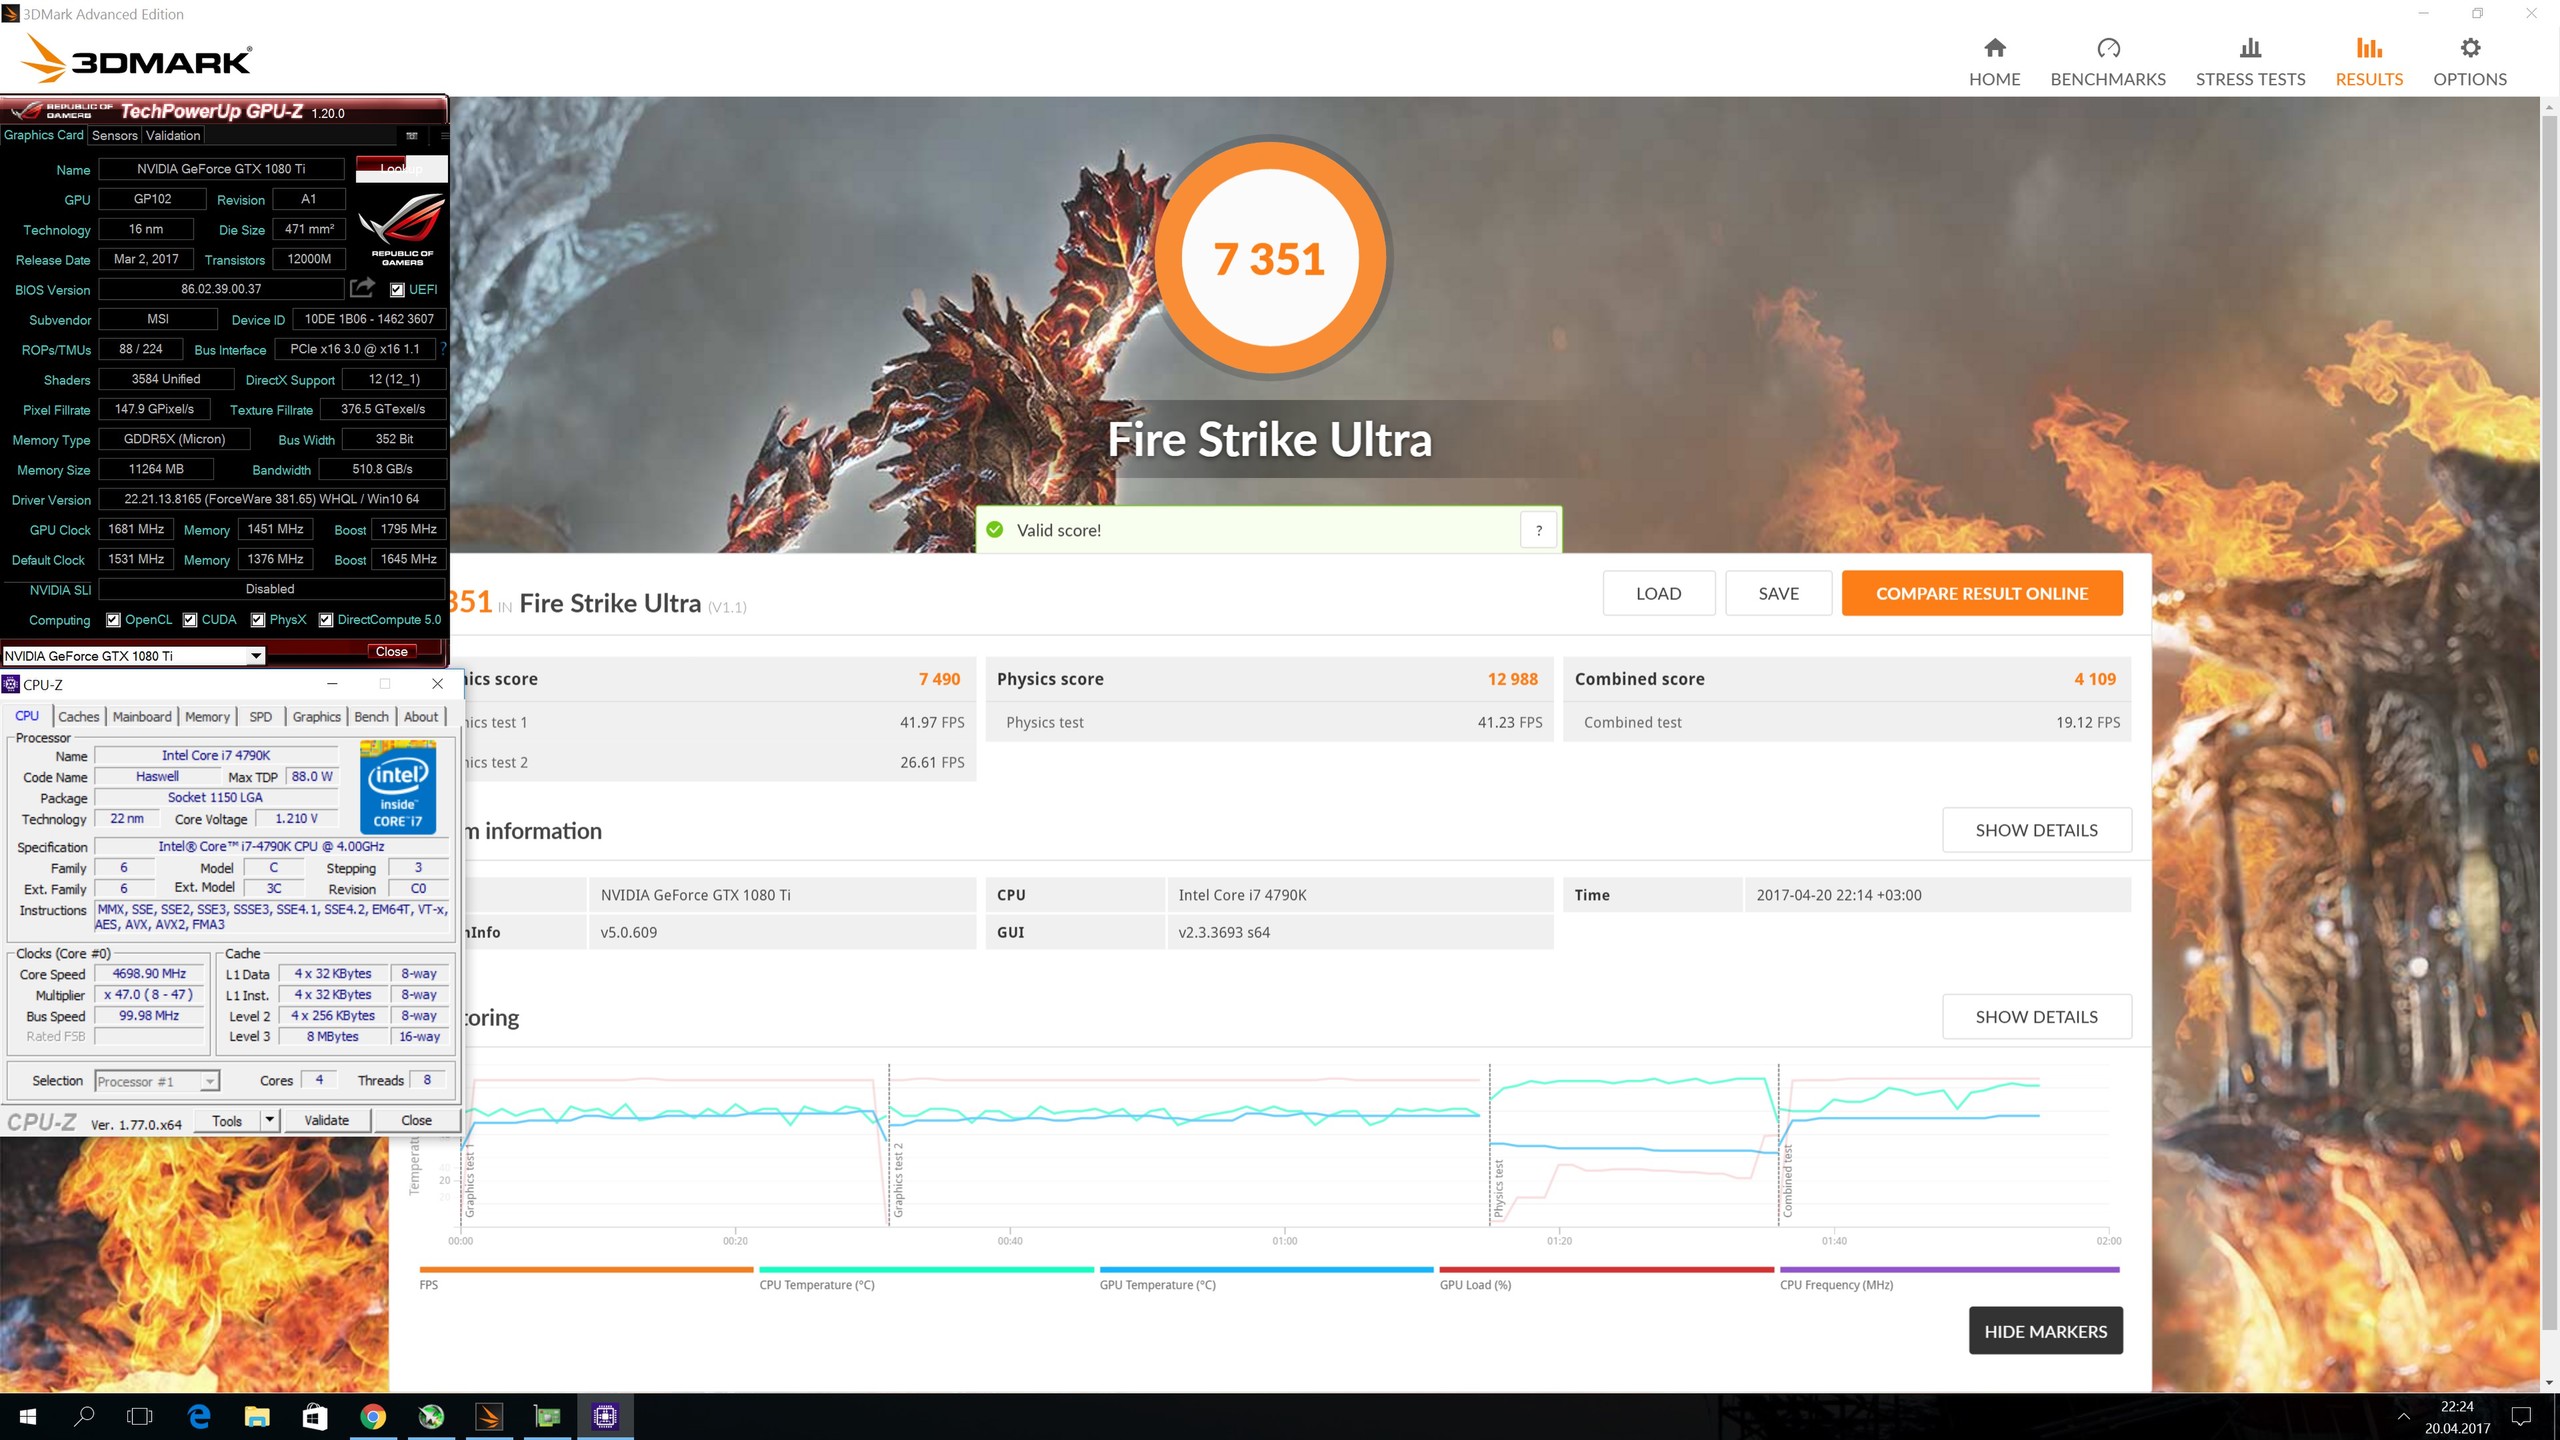Open the CPU-Z About tab
Screen dimensions: 2560x1440
click(421, 716)
